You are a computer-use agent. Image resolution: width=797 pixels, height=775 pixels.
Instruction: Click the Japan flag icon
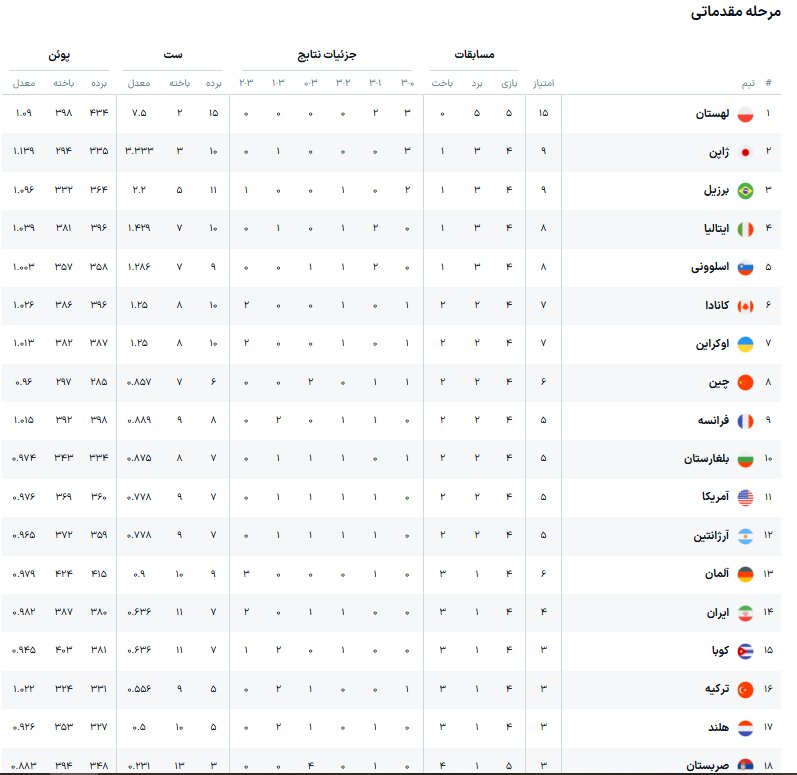click(745, 152)
